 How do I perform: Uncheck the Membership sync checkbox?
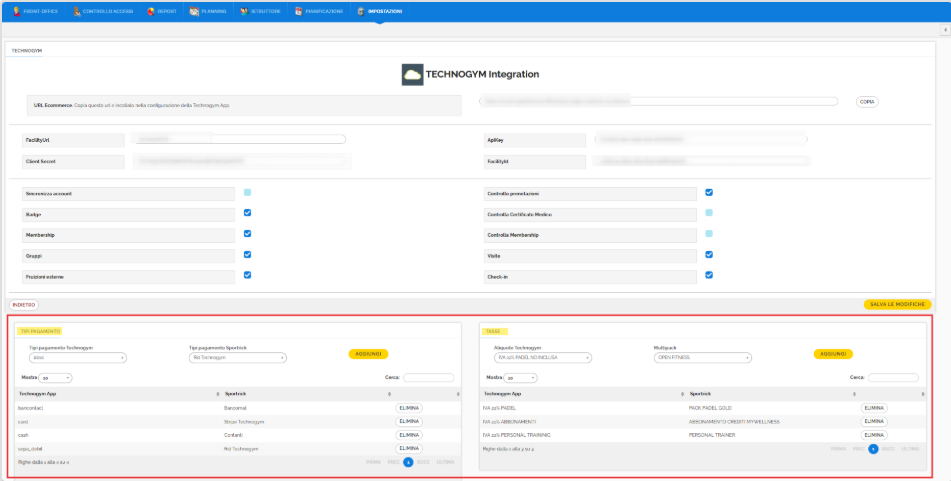point(247,234)
